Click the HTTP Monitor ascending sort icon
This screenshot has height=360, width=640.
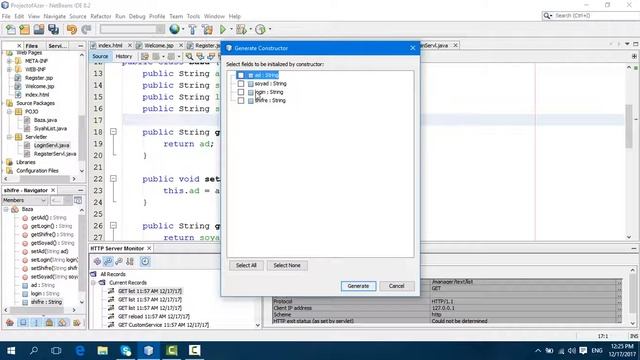[x=108, y=261]
